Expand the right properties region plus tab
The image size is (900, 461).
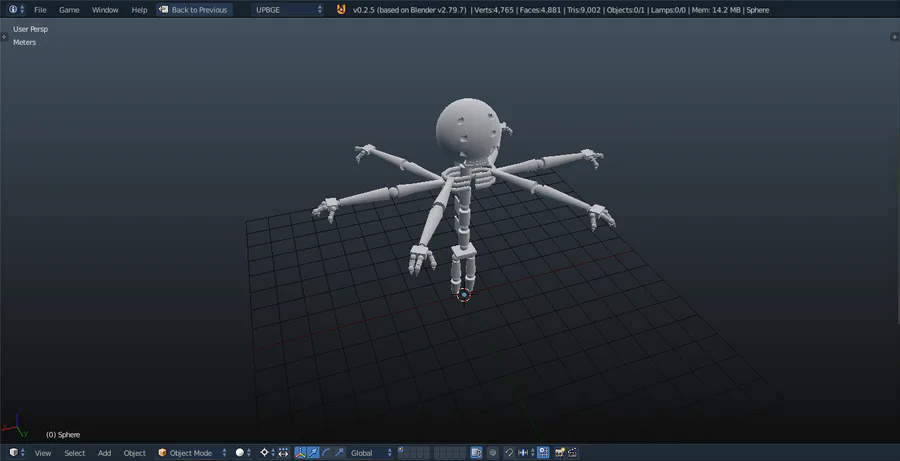click(895, 37)
